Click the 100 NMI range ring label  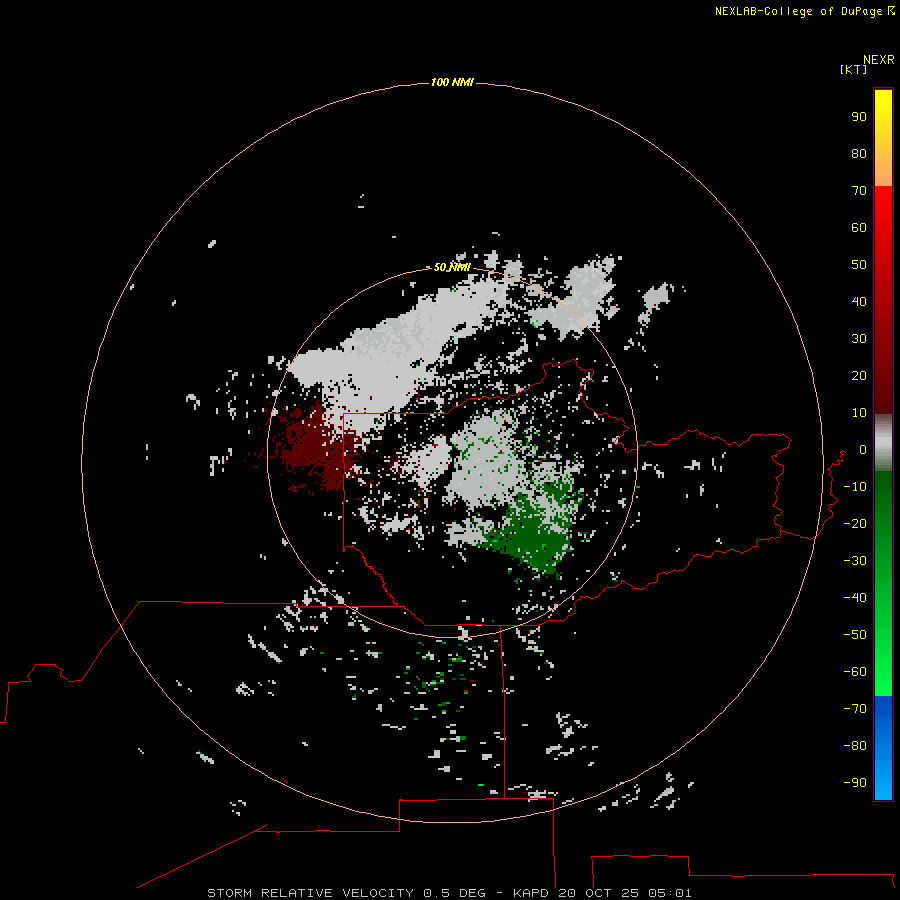pyautogui.click(x=452, y=82)
